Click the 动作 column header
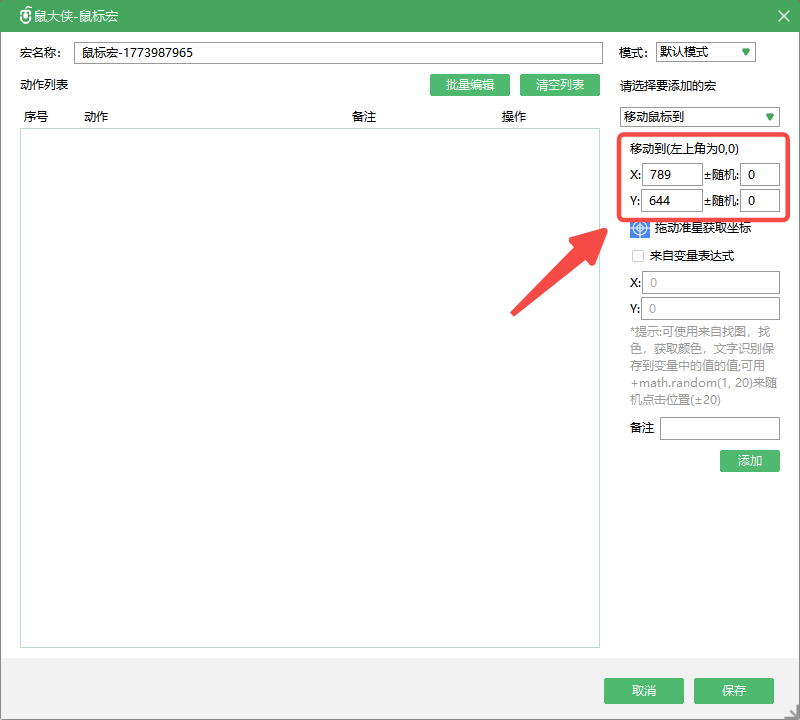800x720 pixels. pyautogui.click(x=96, y=117)
